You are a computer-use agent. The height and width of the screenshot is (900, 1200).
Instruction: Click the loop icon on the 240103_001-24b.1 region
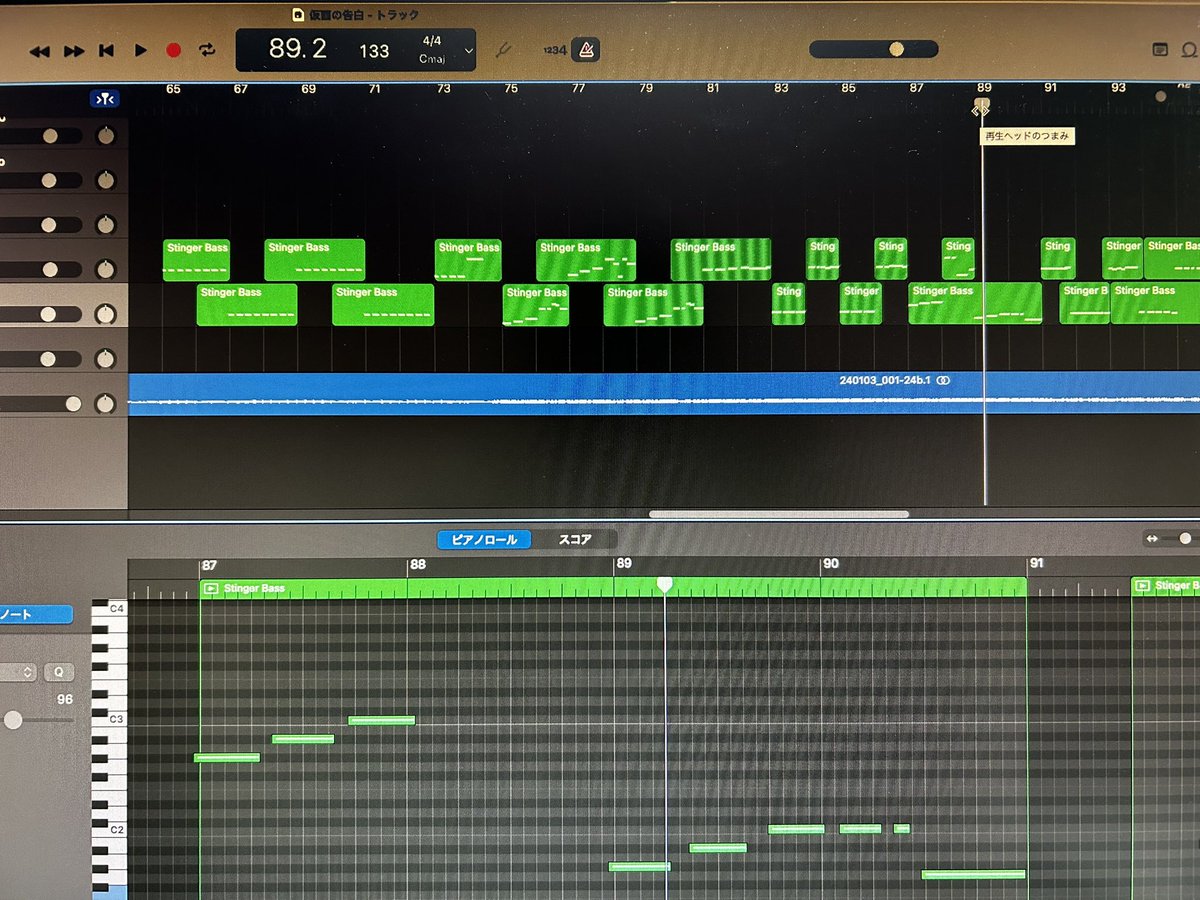click(x=944, y=381)
